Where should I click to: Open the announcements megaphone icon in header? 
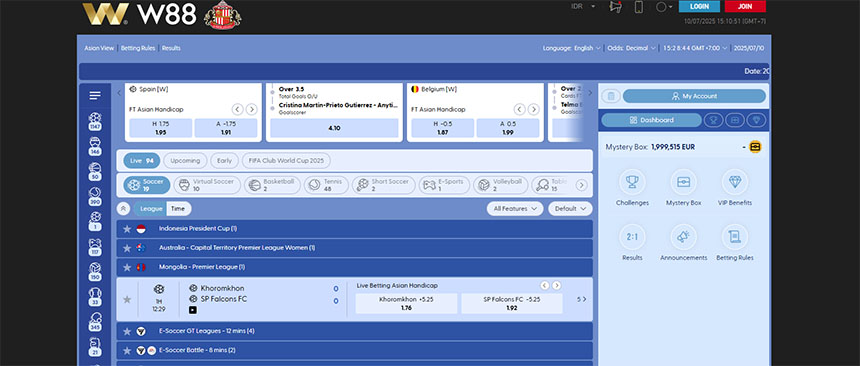pos(615,7)
